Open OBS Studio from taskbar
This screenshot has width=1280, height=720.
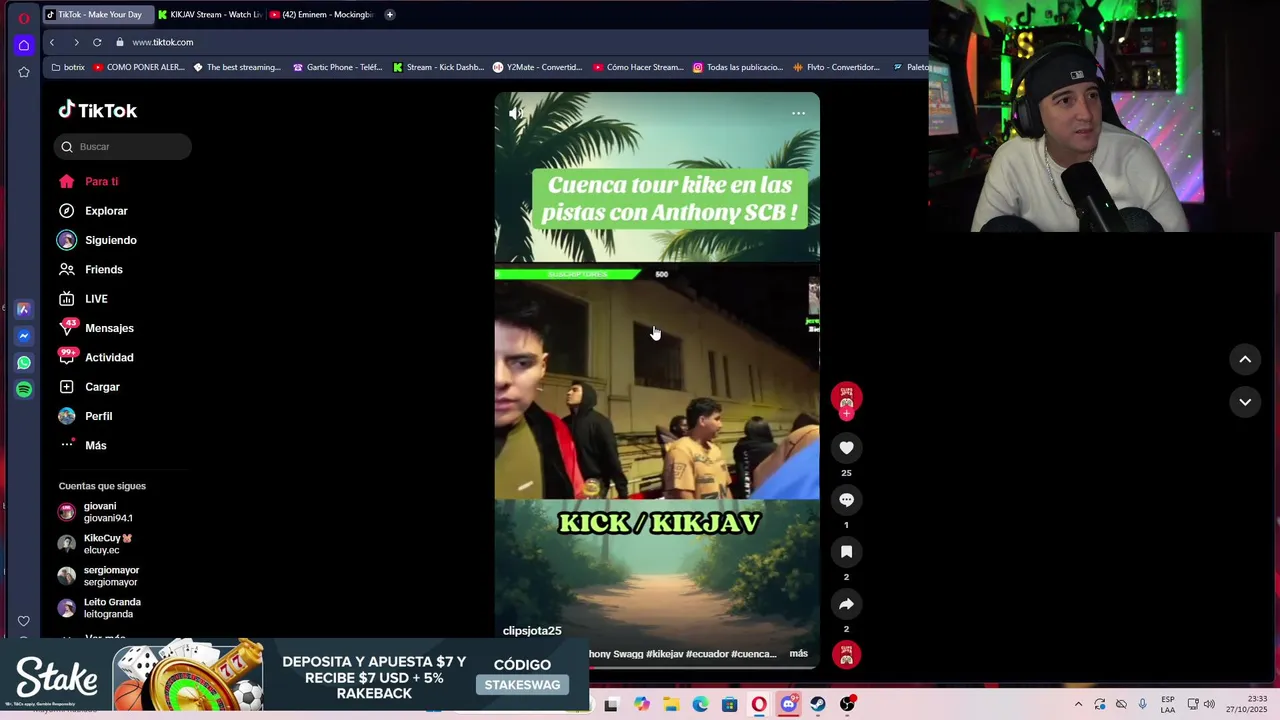click(x=847, y=705)
